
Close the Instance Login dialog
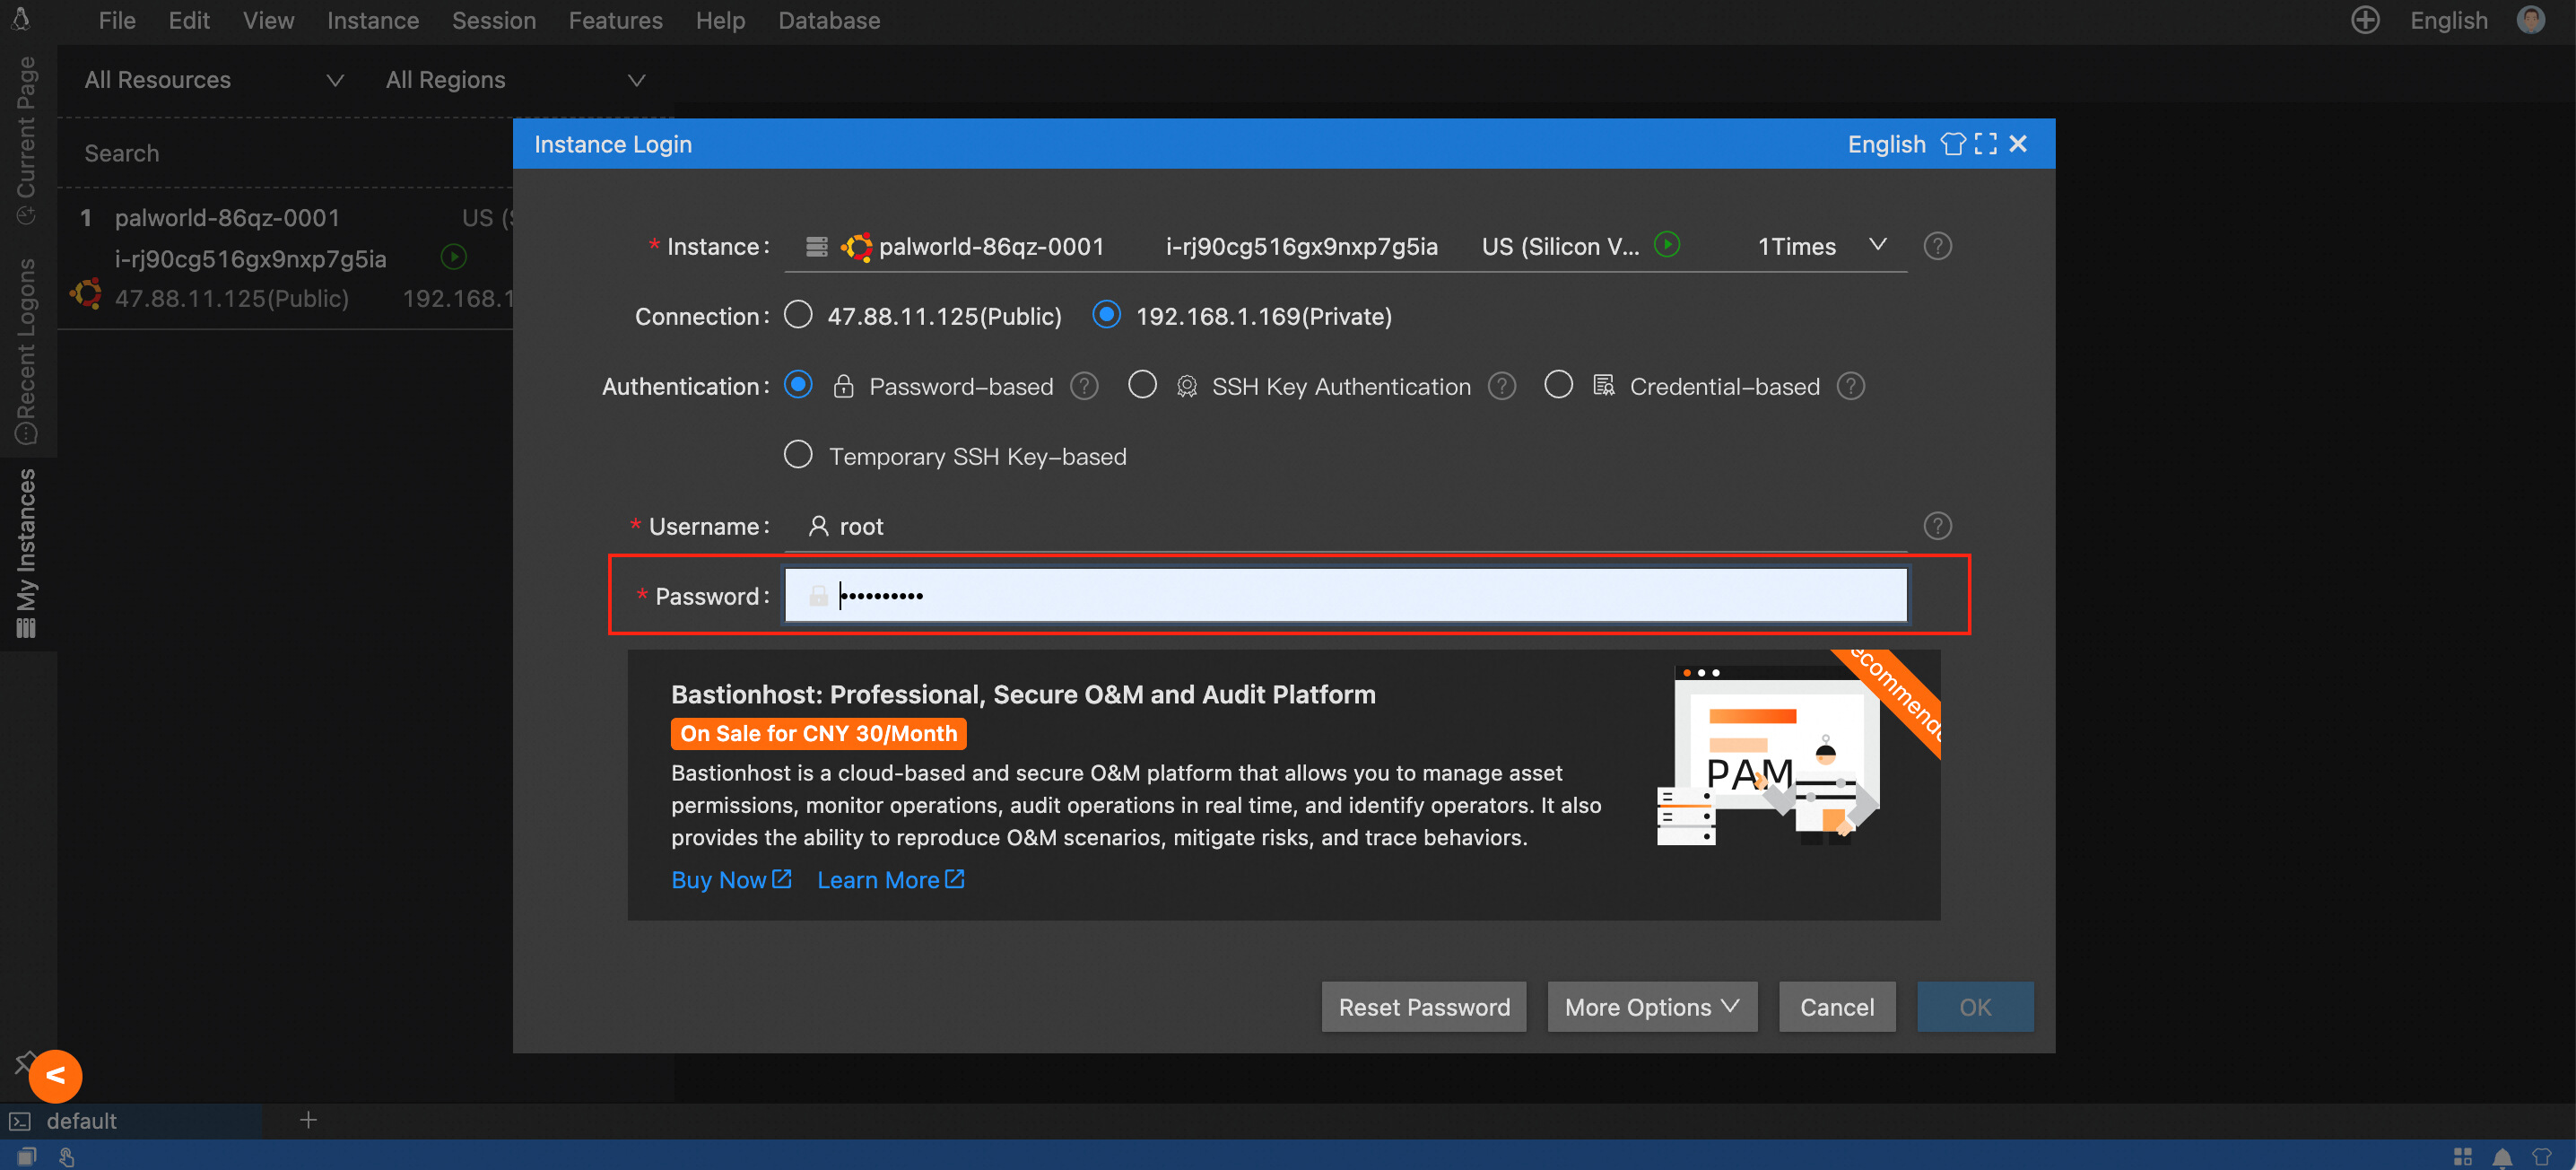pos(2018,144)
